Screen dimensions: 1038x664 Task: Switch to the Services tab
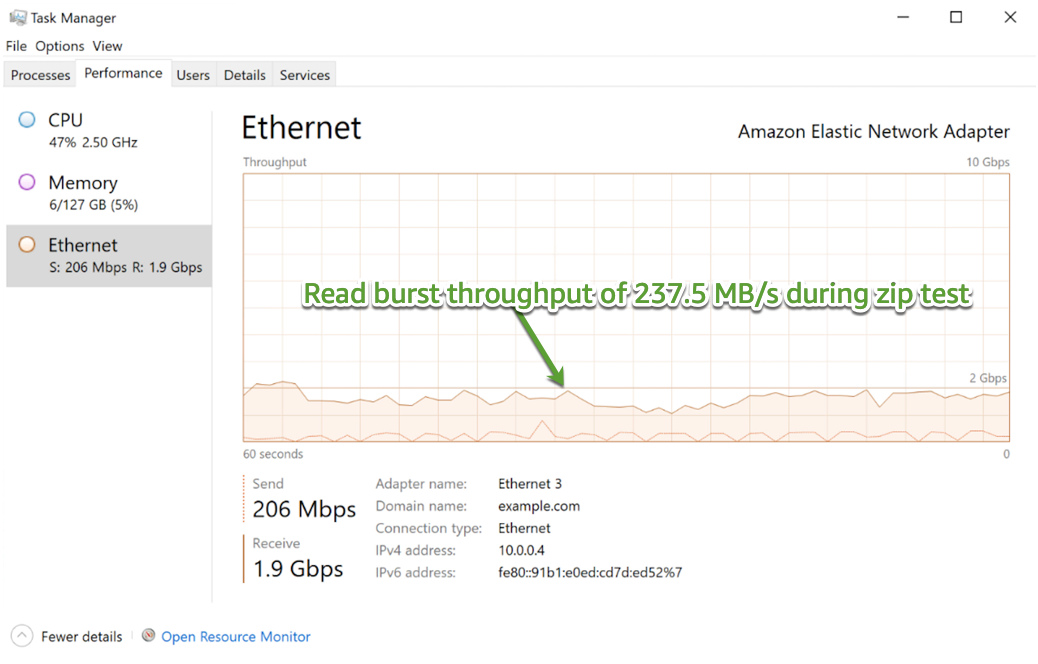coord(305,75)
